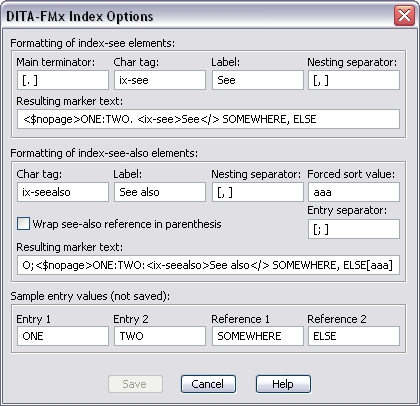The width and height of the screenshot is (420, 406).
Task: Click the Cancel button
Action: pyautogui.click(x=208, y=384)
